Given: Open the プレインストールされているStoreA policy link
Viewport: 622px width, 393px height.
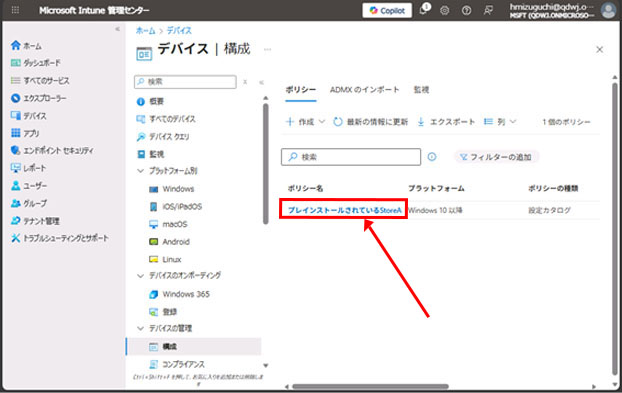Looking at the screenshot, I should (x=345, y=210).
